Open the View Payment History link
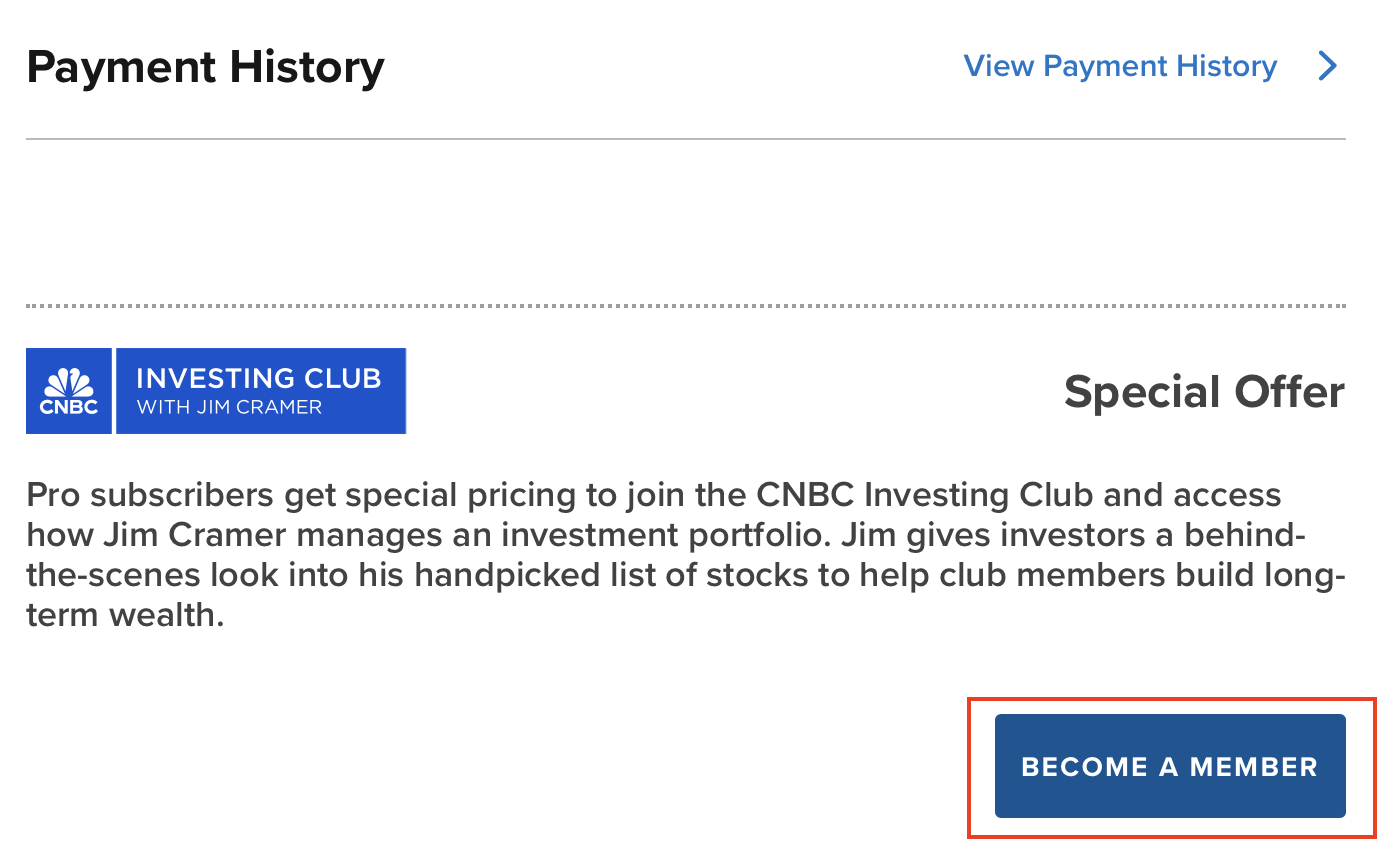 click(1120, 66)
